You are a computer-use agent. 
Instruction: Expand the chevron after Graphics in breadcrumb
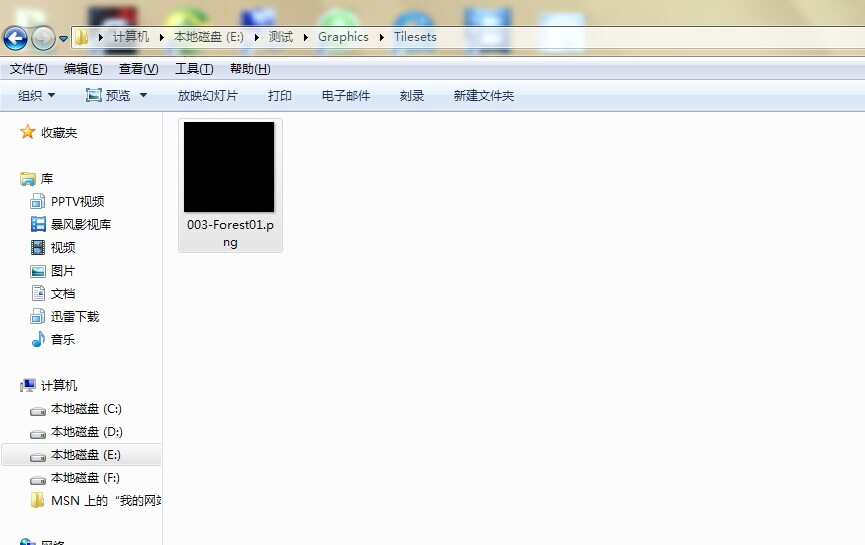[x=381, y=37]
